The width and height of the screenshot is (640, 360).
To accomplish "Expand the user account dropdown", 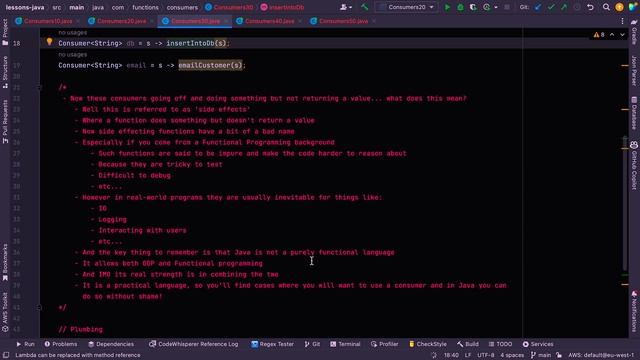I will [346, 7].
